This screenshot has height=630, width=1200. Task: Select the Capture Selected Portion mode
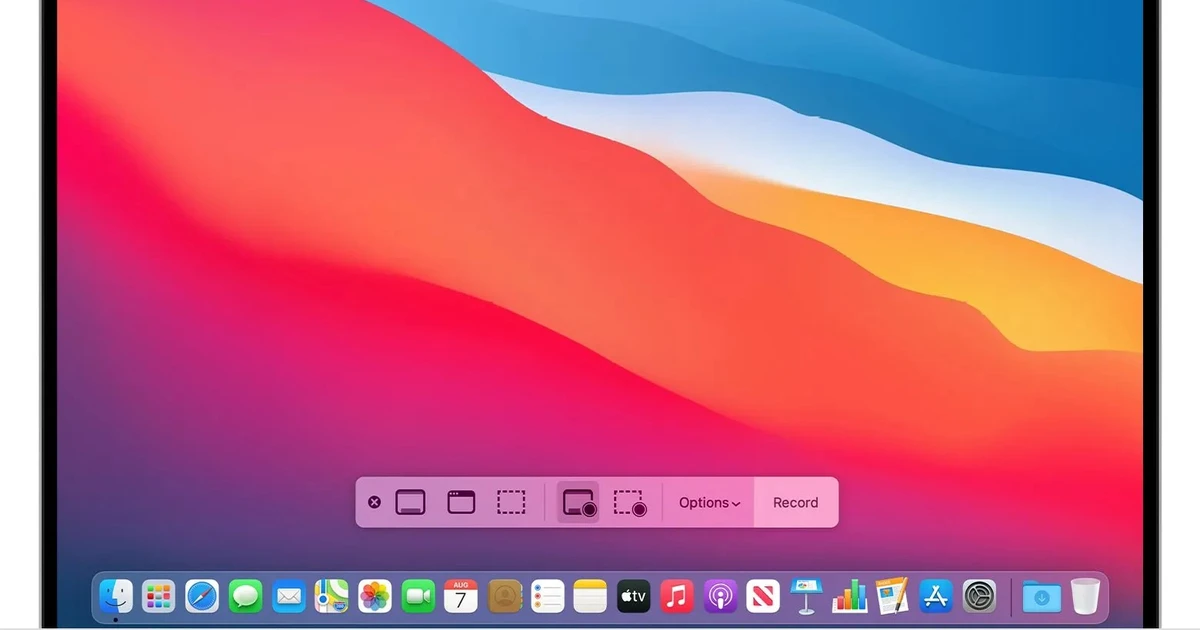511,502
